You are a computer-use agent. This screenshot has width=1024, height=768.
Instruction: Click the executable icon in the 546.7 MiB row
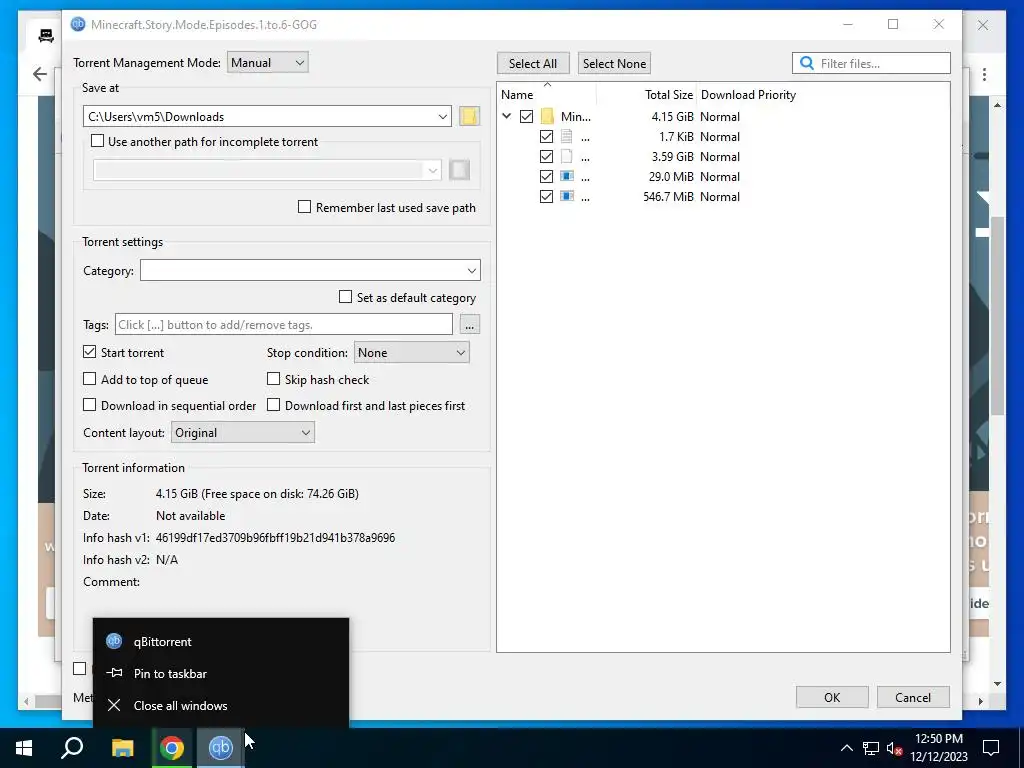point(566,197)
